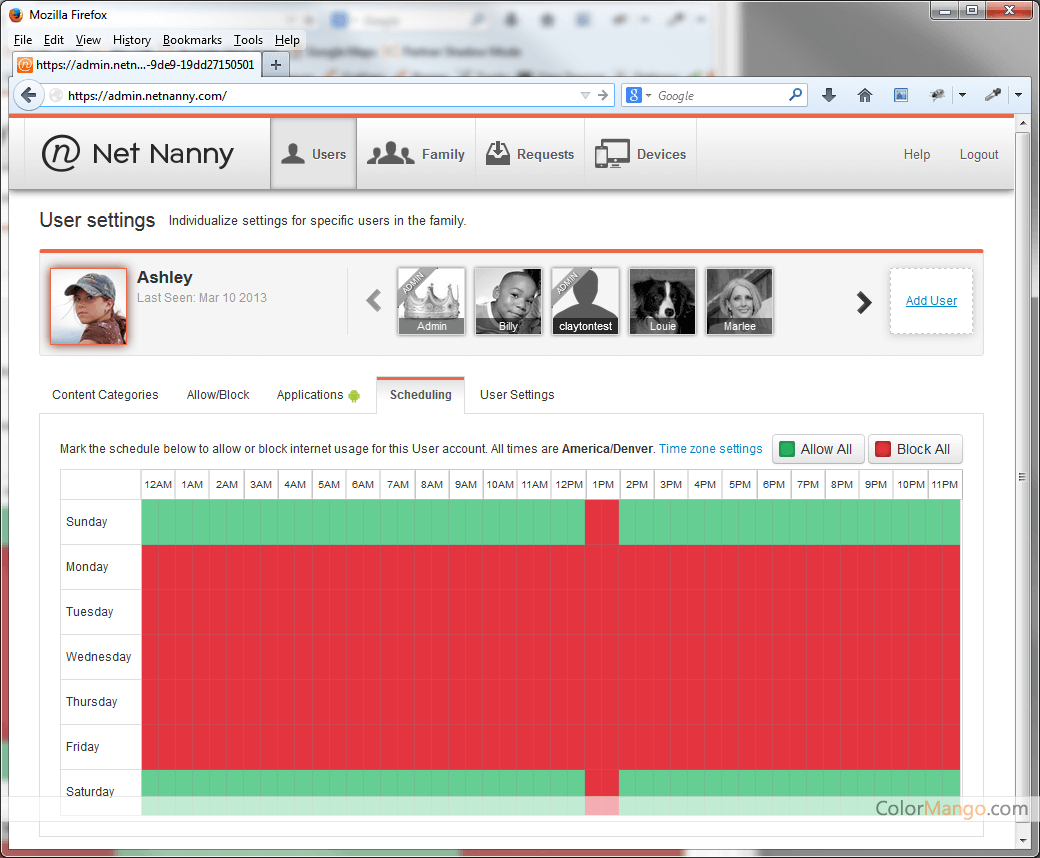Open the Time zone settings link
This screenshot has width=1040, height=858.
pos(710,449)
